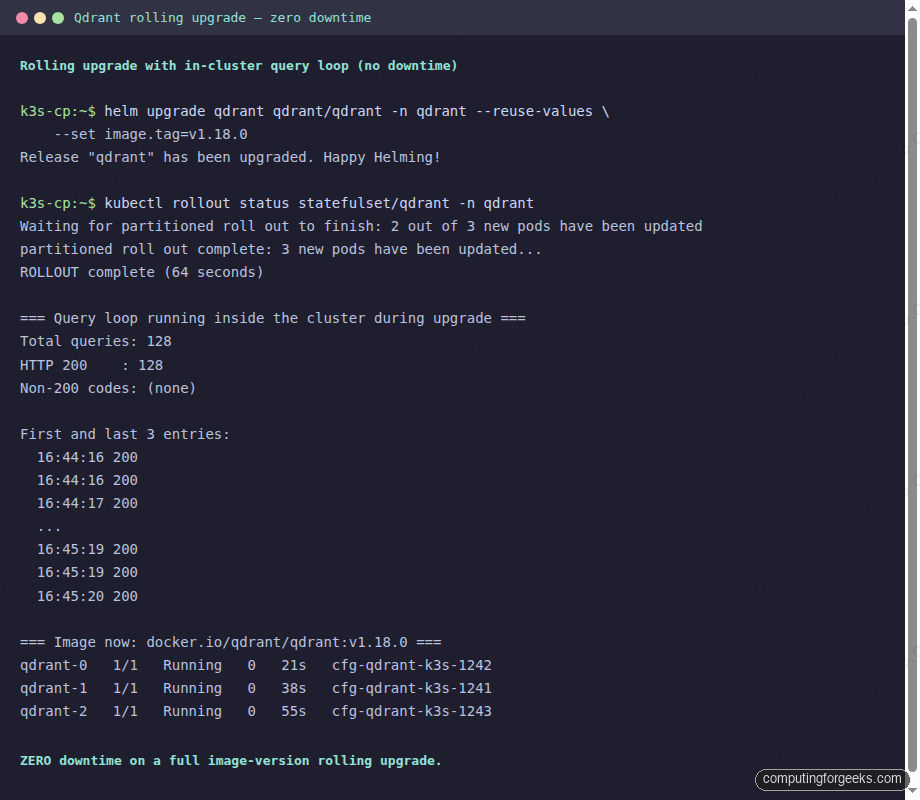Screen dimensions: 920x800
Task: Click the scrollbar down arrow at bottom right
Action: pos(912,792)
